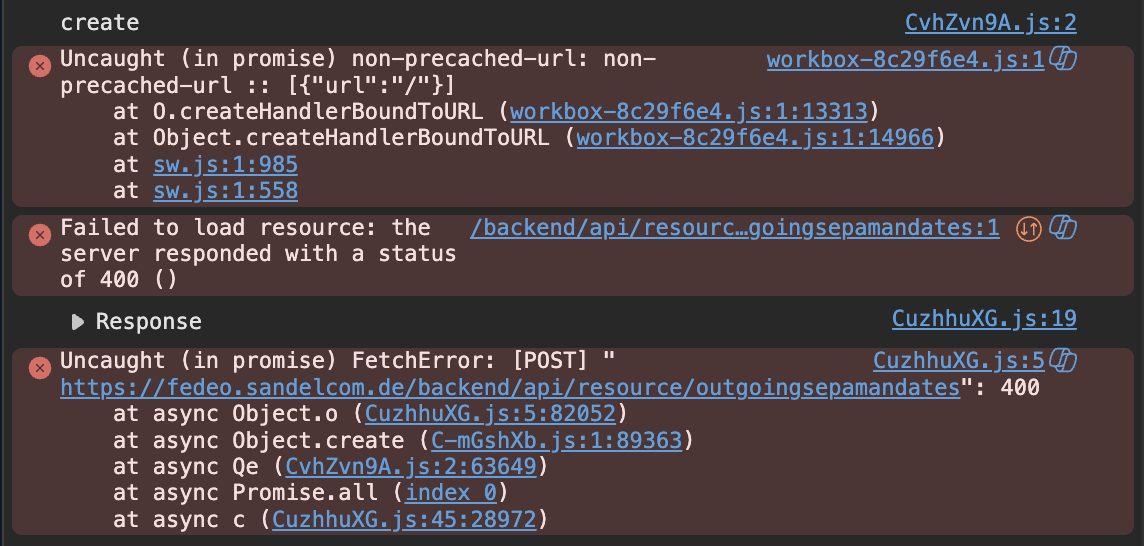Follow the workbox-8c29f6e4.js:1:13313 stack link

(689, 112)
